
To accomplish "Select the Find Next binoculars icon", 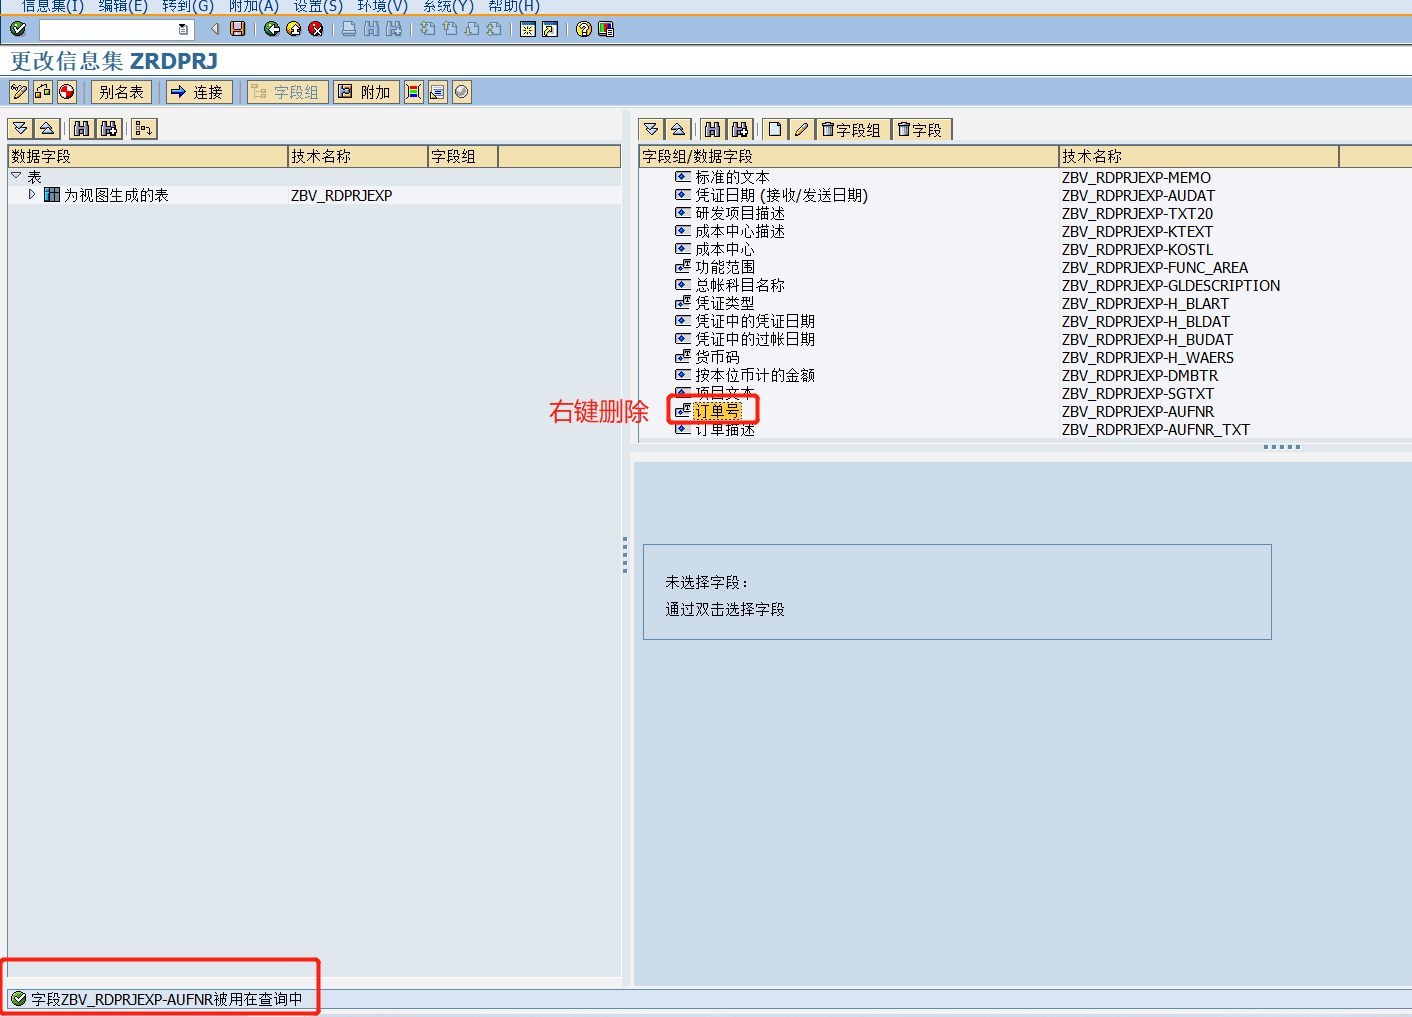I will pos(108,129).
